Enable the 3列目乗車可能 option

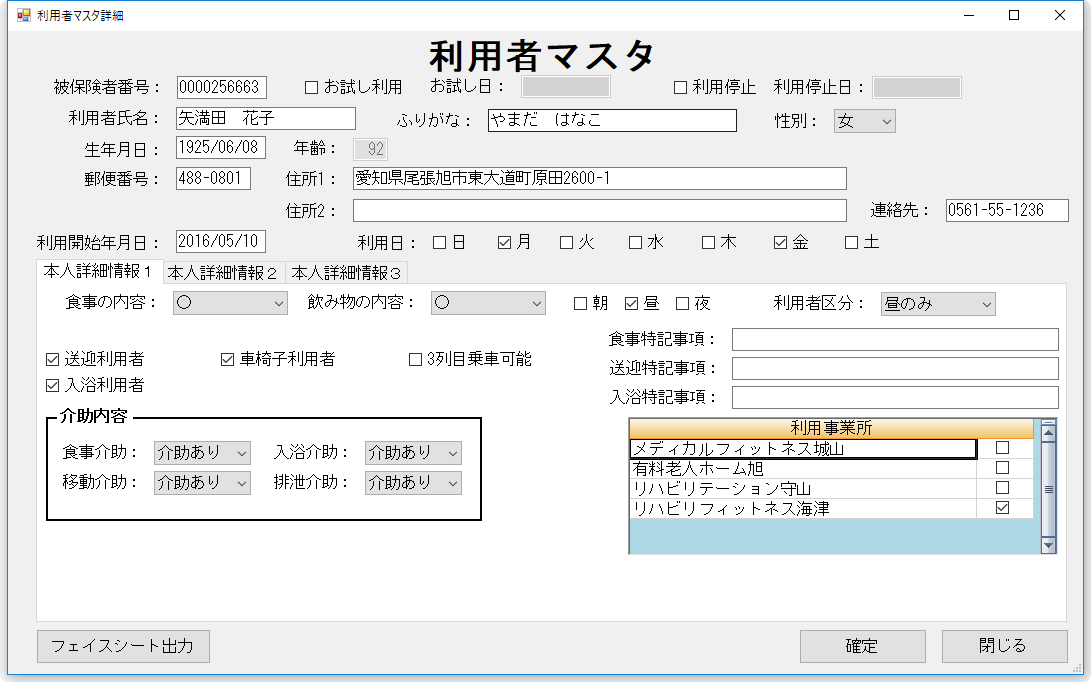pos(415,360)
